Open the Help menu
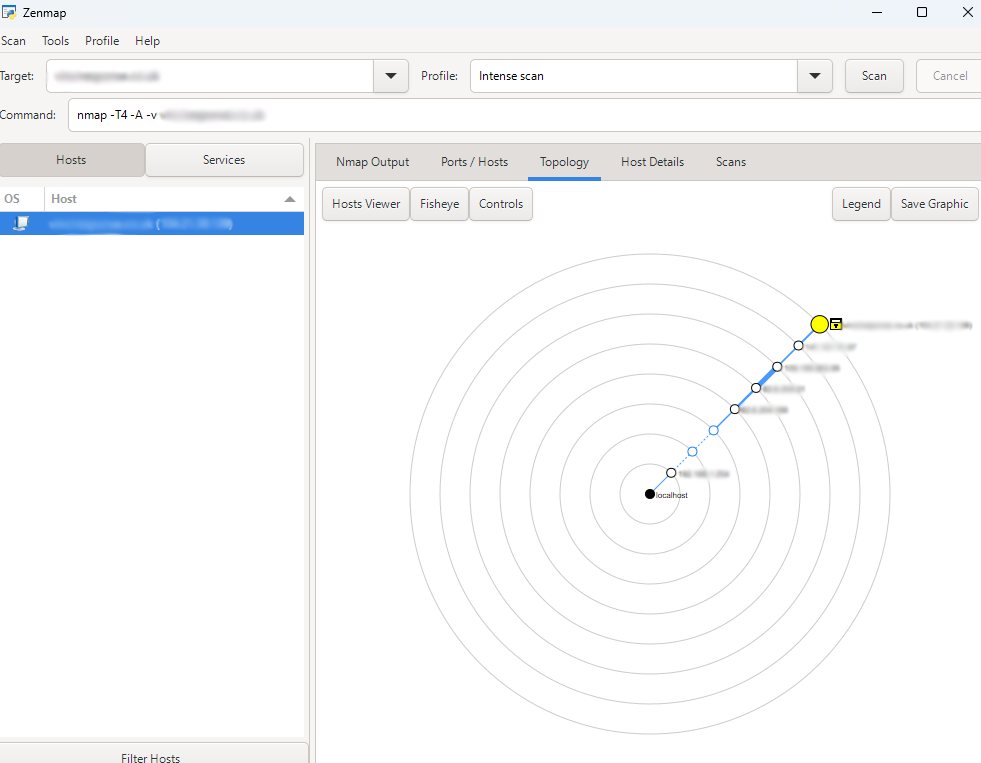The image size is (981, 763). click(147, 41)
